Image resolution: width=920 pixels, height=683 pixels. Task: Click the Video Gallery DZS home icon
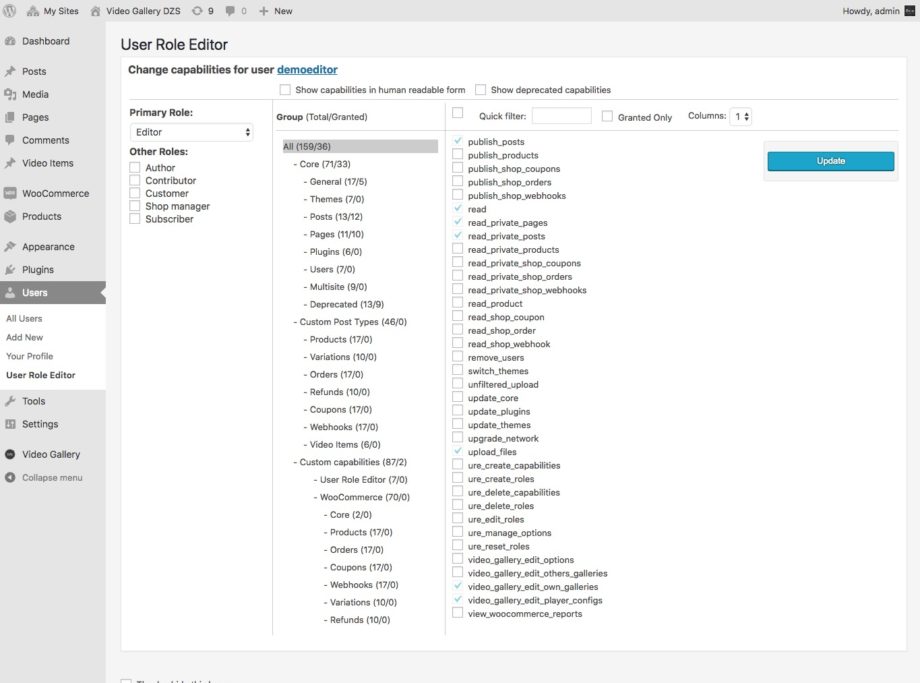coord(95,11)
